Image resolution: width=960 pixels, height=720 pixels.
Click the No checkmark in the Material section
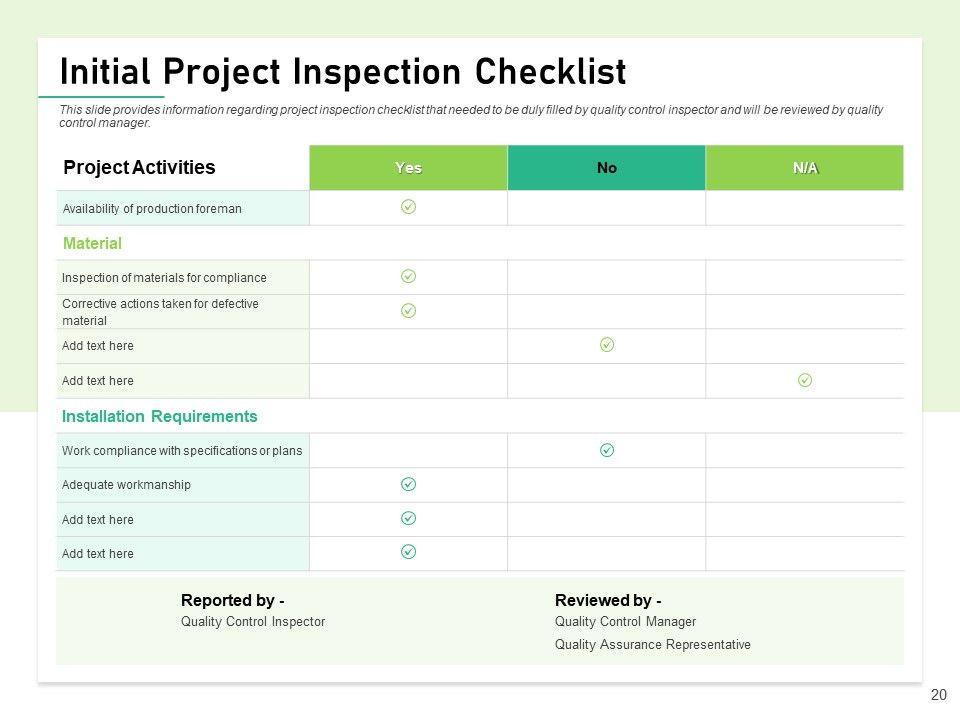point(607,345)
